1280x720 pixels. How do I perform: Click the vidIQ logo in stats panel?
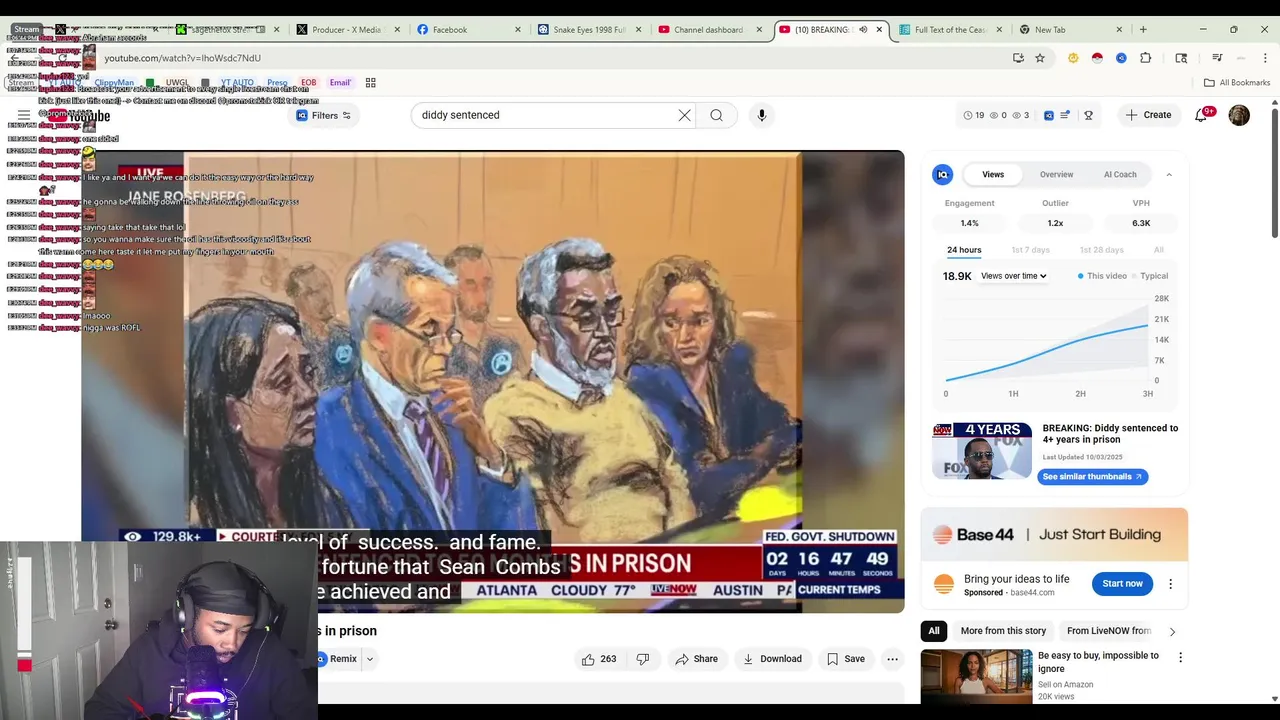pyautogui.click(x=942, y=175)
